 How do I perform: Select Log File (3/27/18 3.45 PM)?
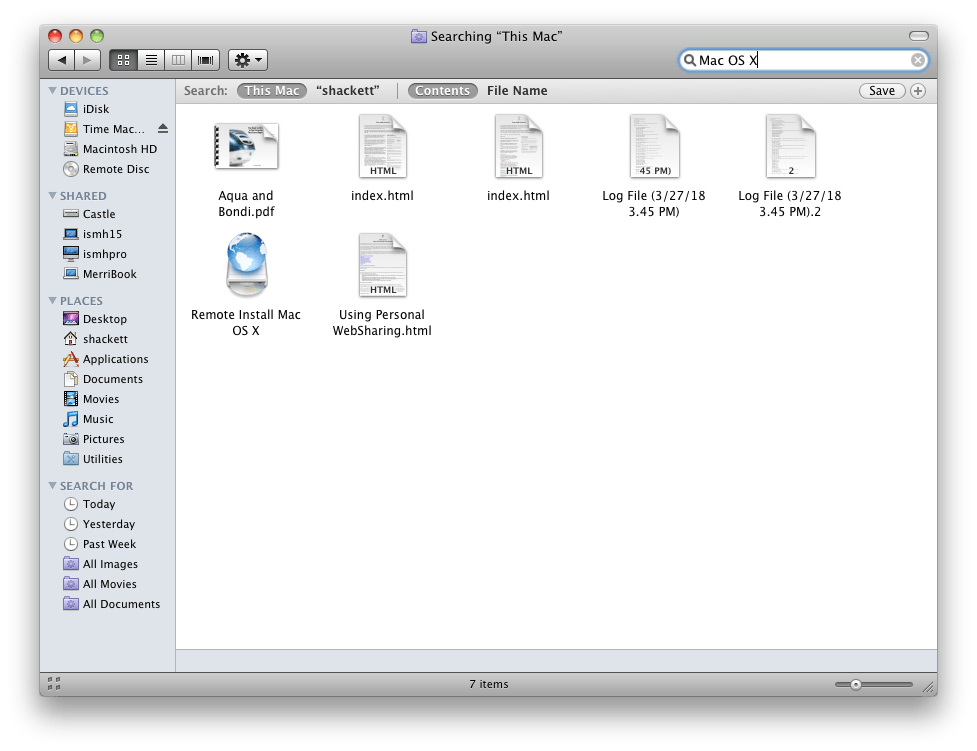click(x=654, y=147)
